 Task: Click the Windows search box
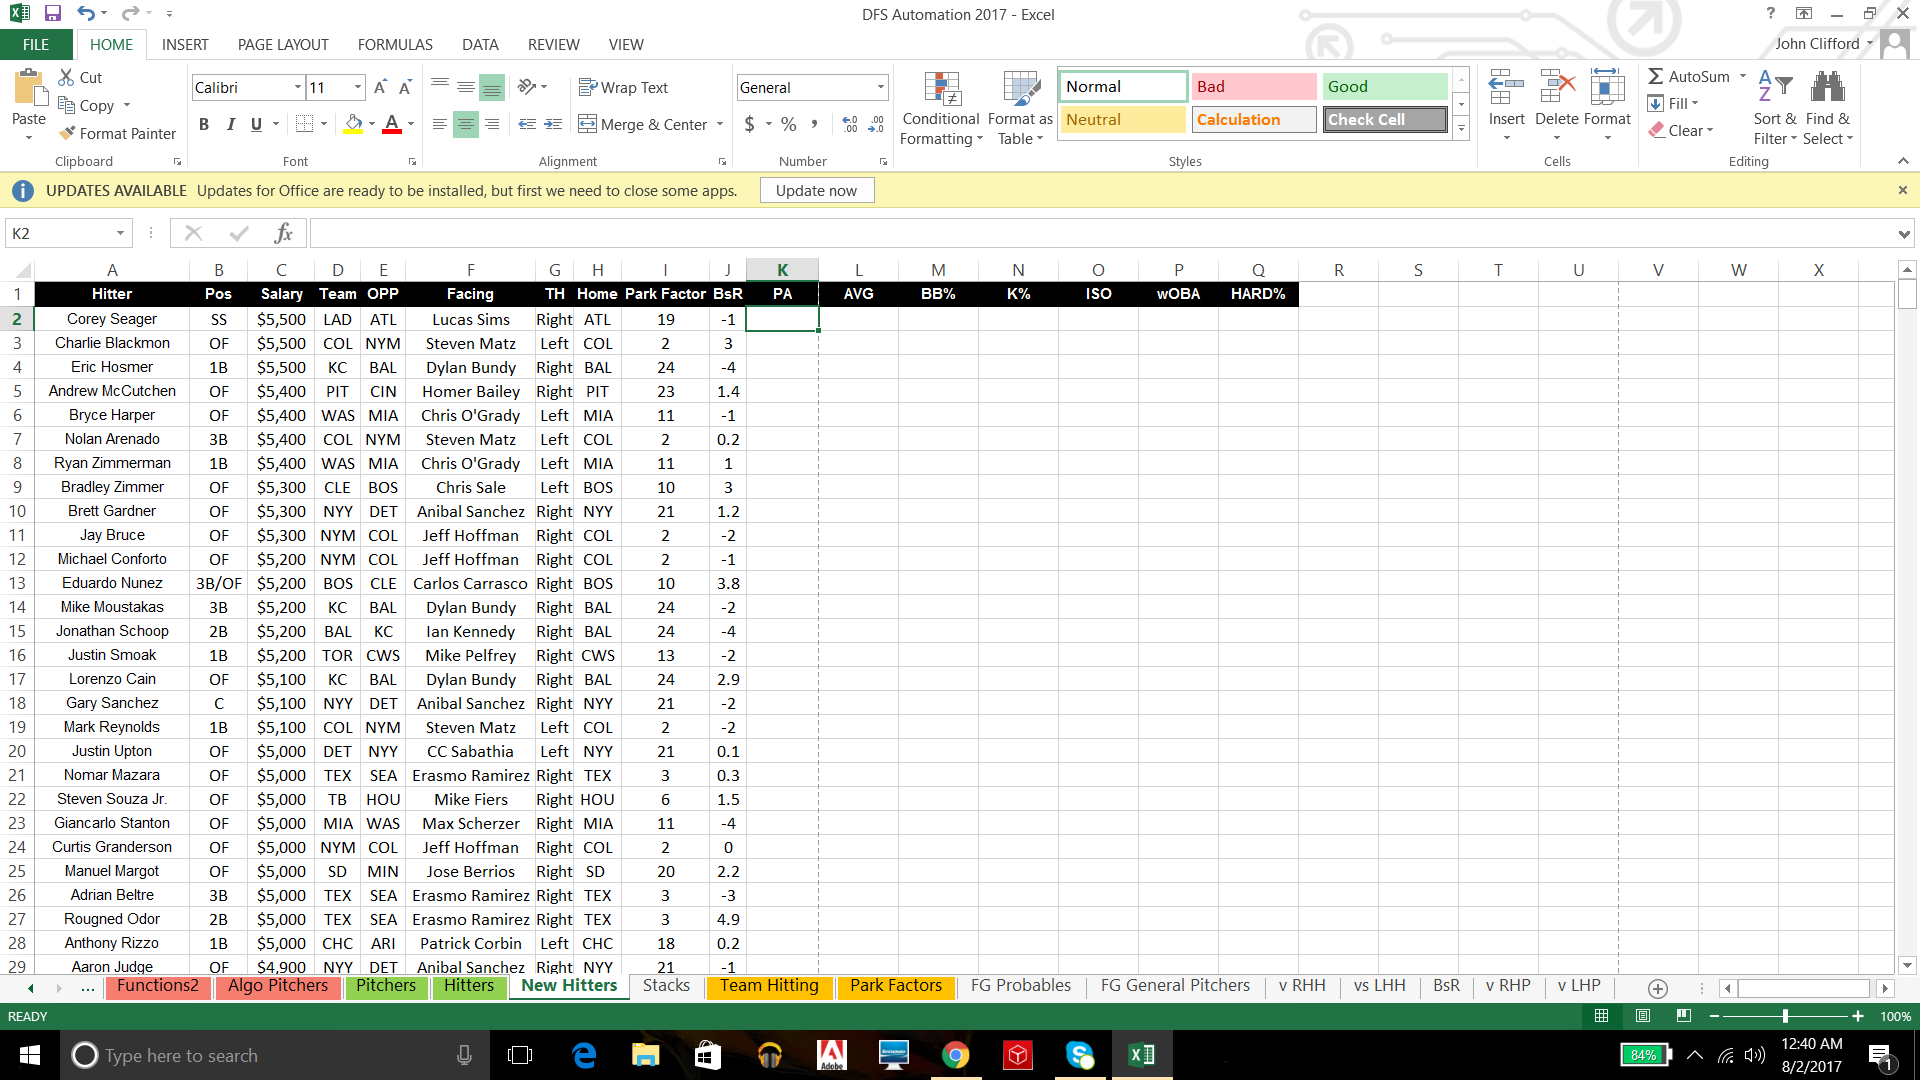point(275,1056)
